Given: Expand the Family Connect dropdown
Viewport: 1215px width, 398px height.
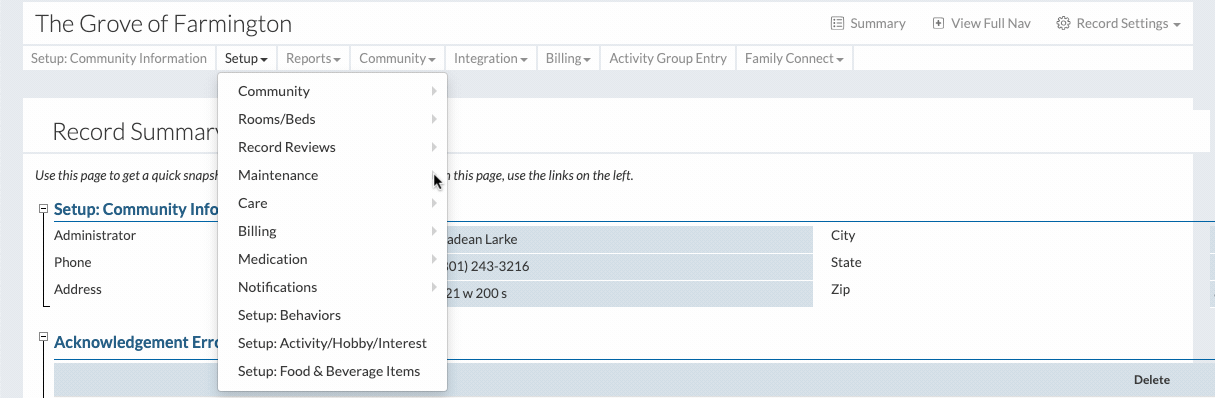Looking at the screenshot, I should tap(794, 58).
